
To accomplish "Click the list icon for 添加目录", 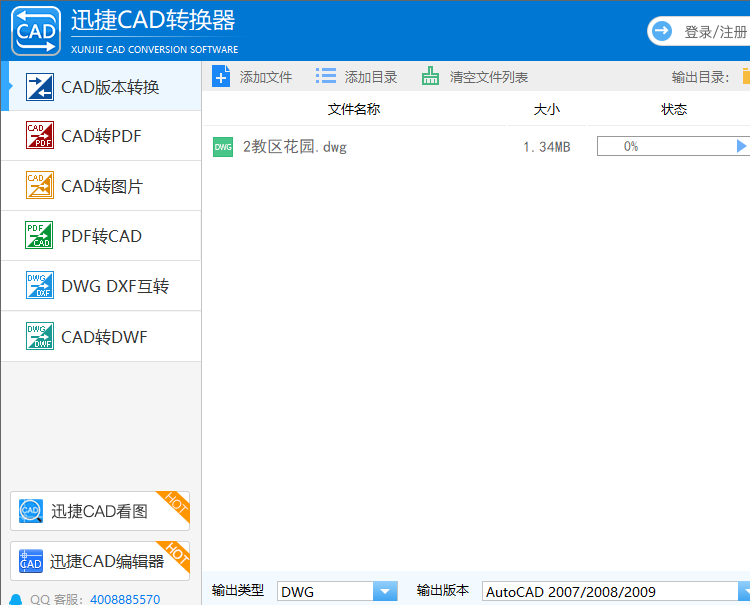I will 326,76.
